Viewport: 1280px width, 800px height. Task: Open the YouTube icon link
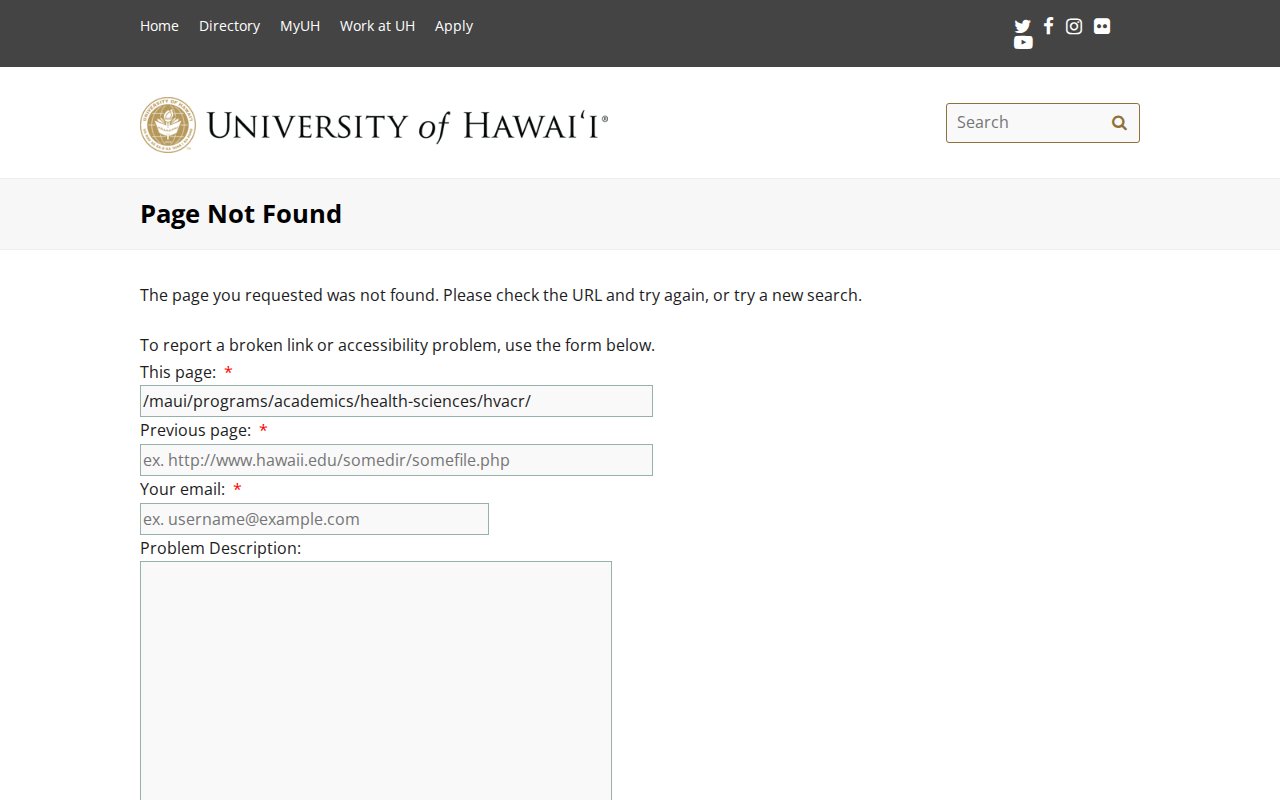pos(1023,43)
